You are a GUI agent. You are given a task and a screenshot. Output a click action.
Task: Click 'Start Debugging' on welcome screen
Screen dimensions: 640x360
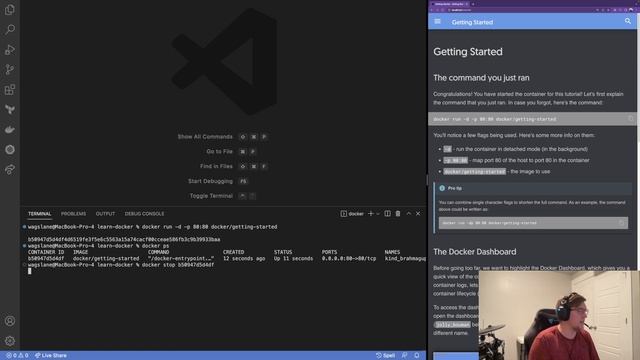pyautogui.click(x=210, y=181)
